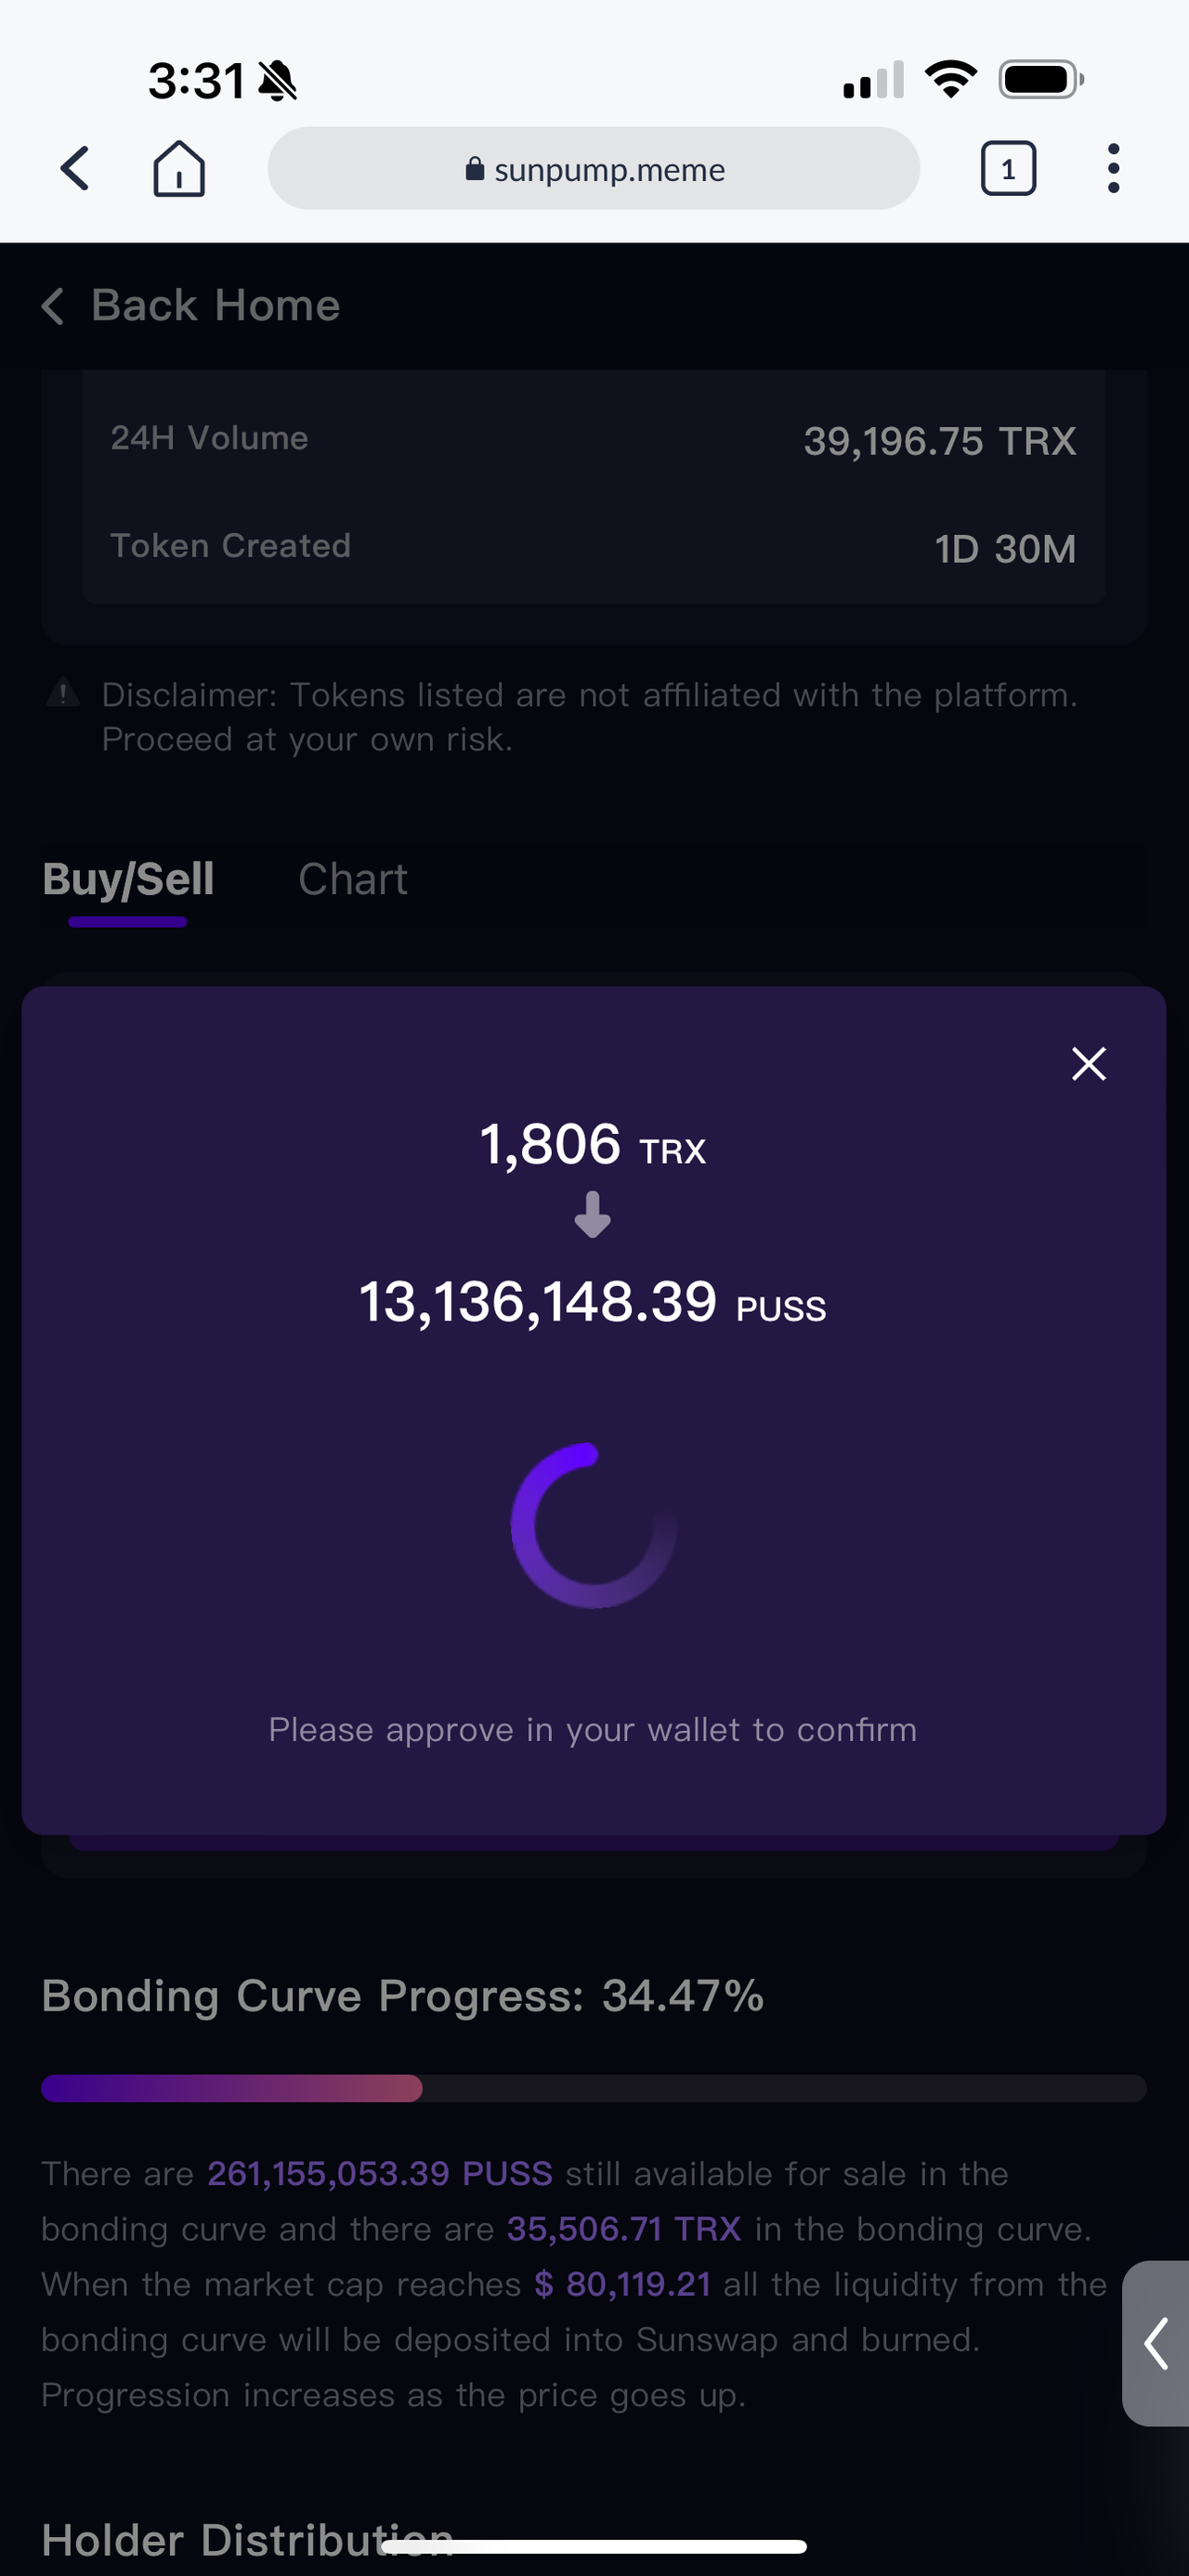Close the swap confirmation dialog
This screenshot has width=1189, height=2576.
1088,1064
